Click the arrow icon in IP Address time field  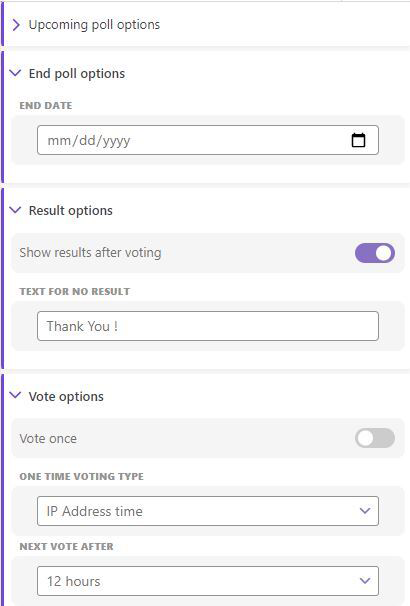point(365,511)
